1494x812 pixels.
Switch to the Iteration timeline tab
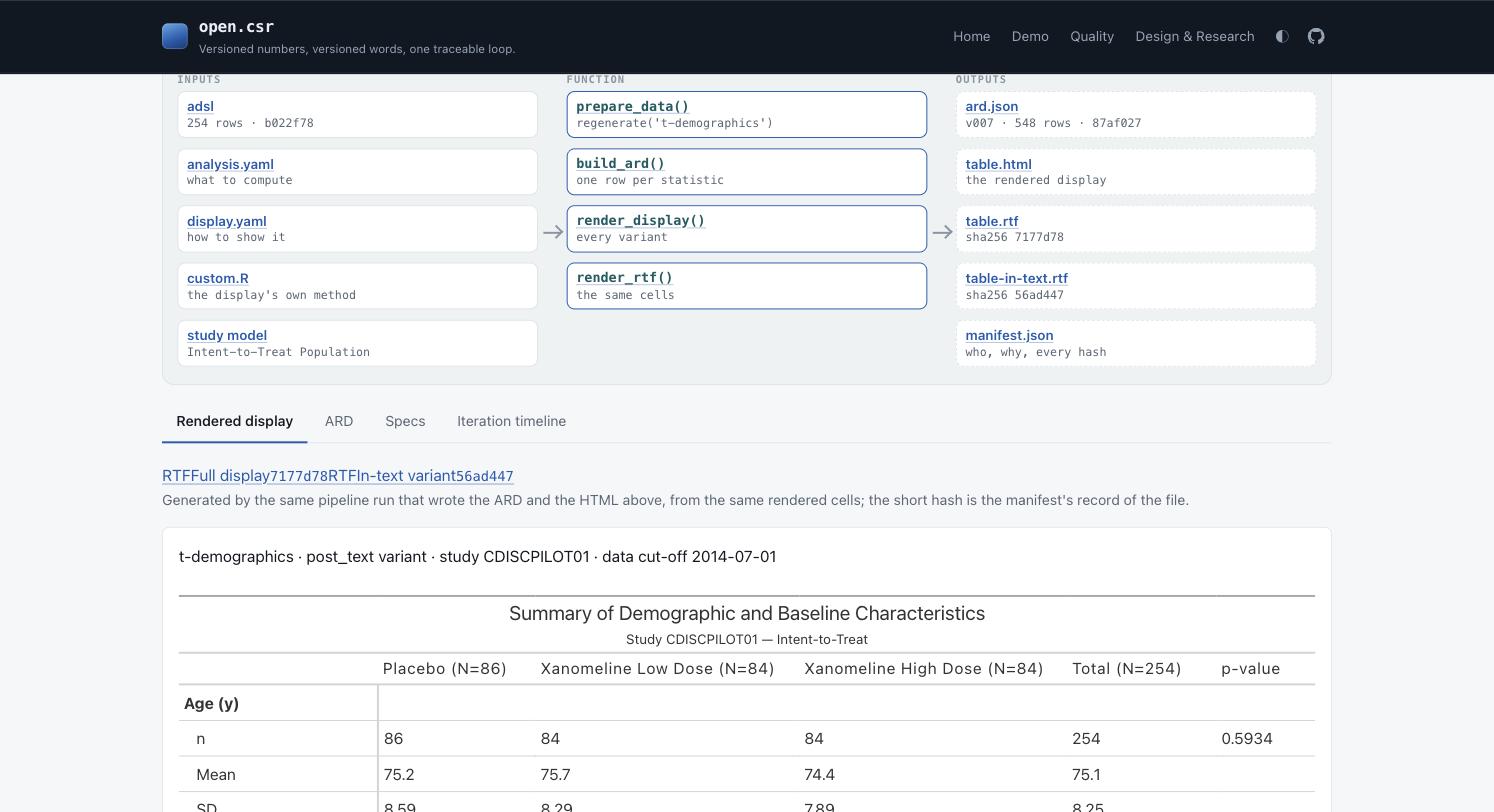(511, 421)
